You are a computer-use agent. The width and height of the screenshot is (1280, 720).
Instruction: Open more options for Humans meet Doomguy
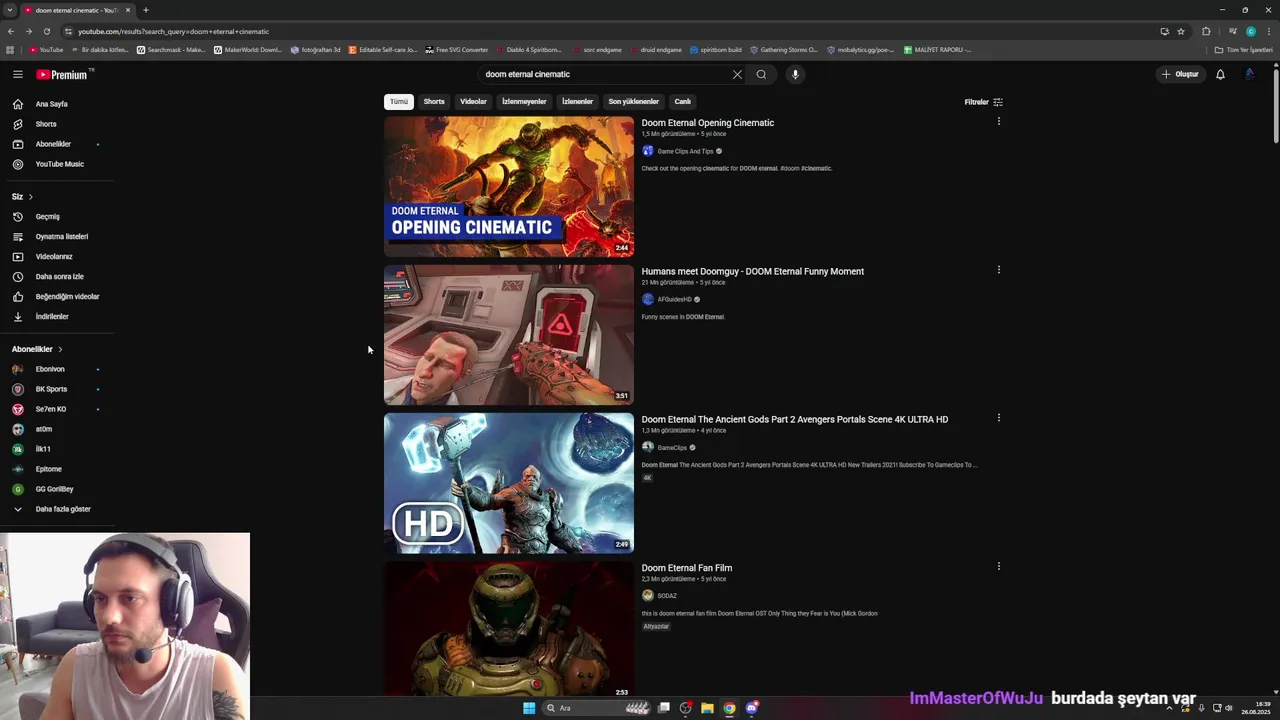click(x=998, y=270)
